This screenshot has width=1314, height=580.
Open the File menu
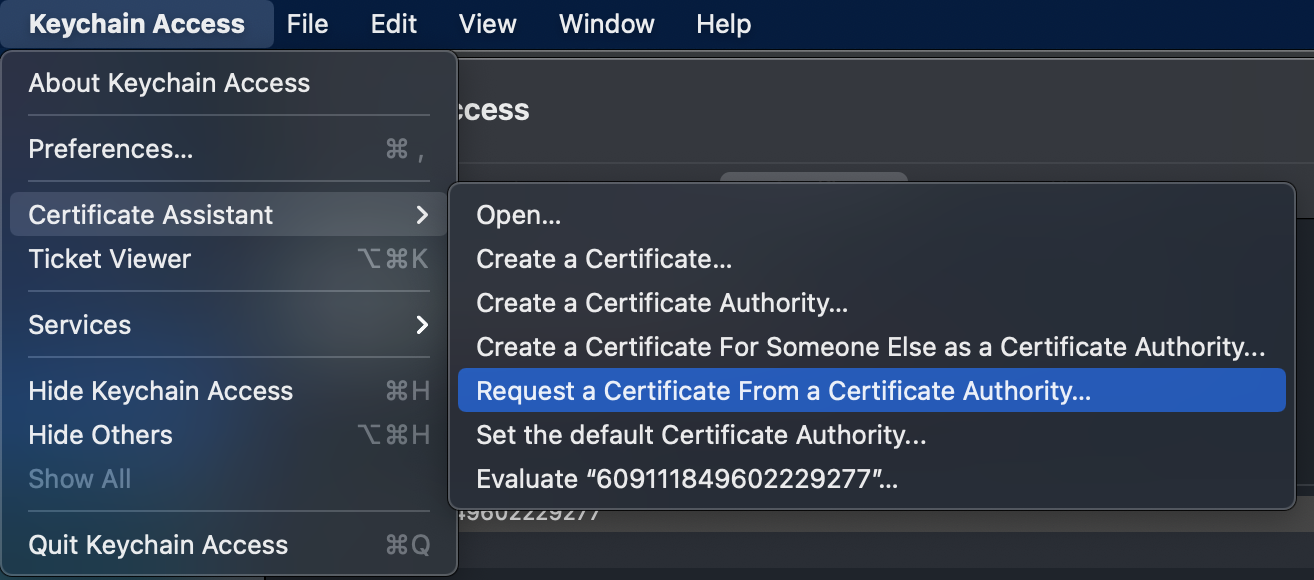pyautogui.click(x=307, y=23)
